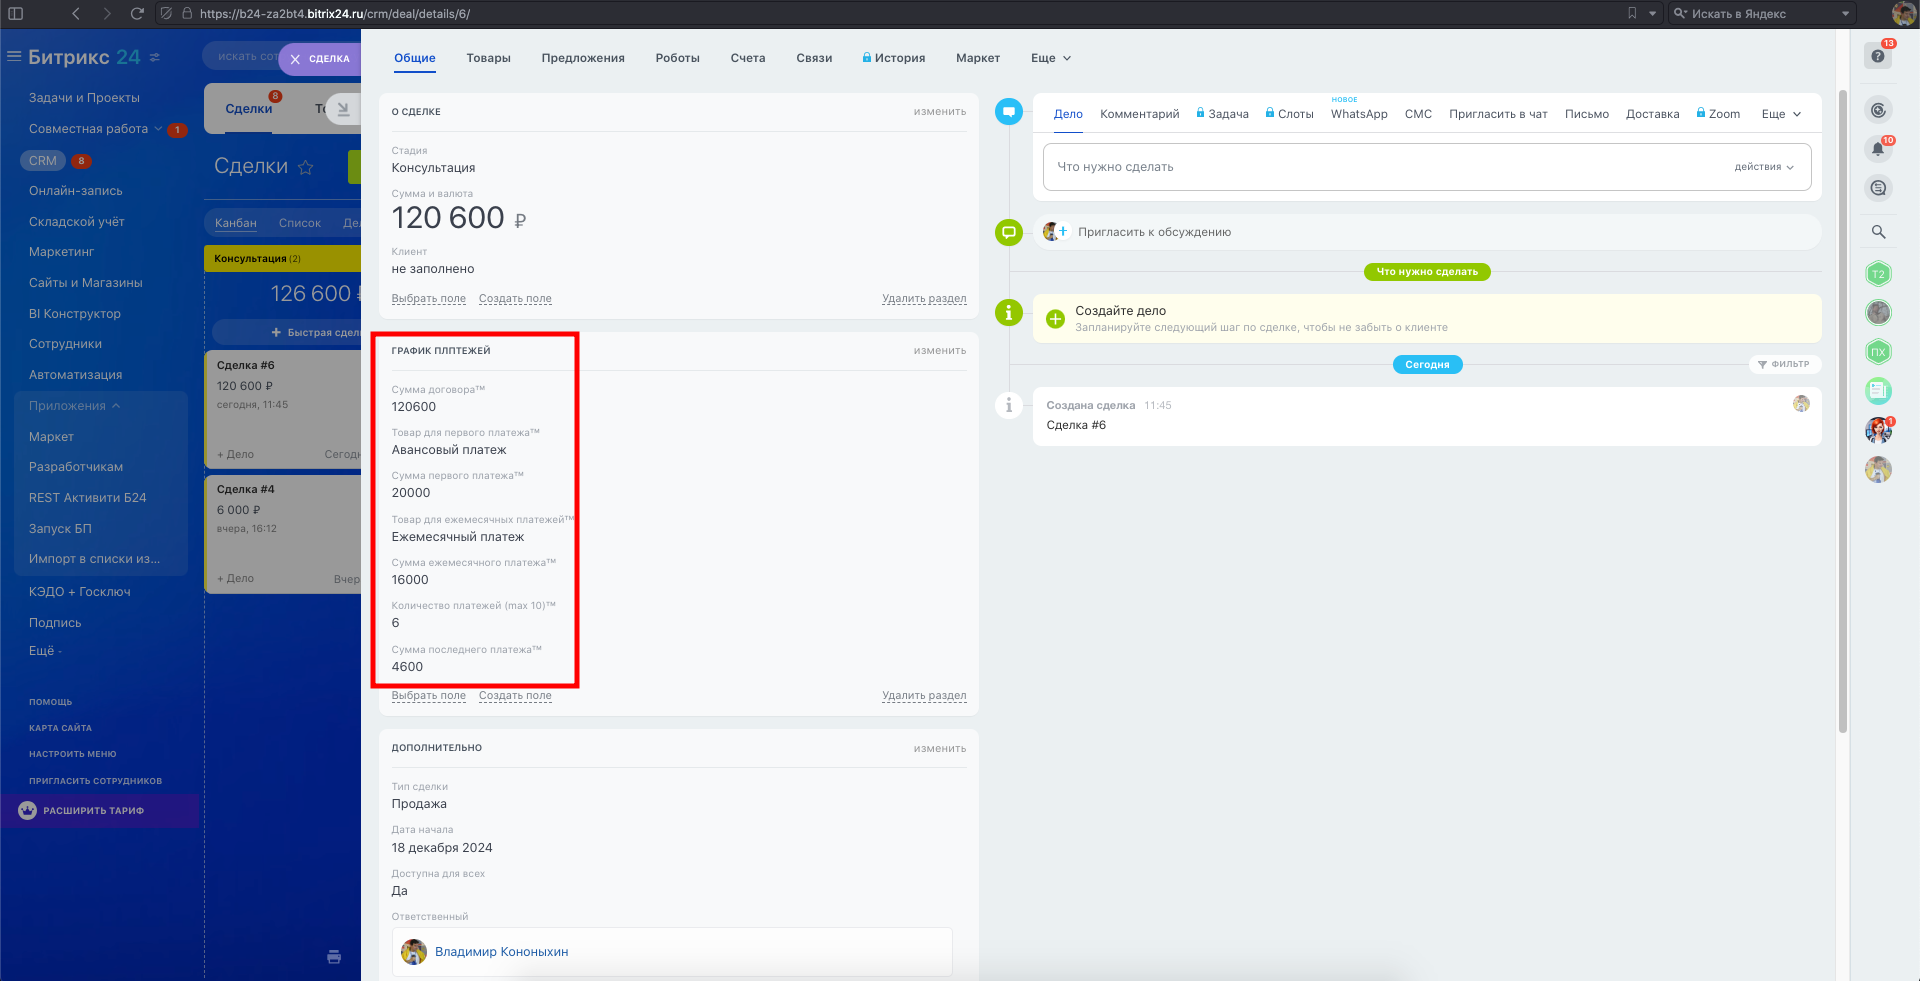Open the ФИЛЬТР button in timeline
The image size is (1920, 981).
point(1784,364)
